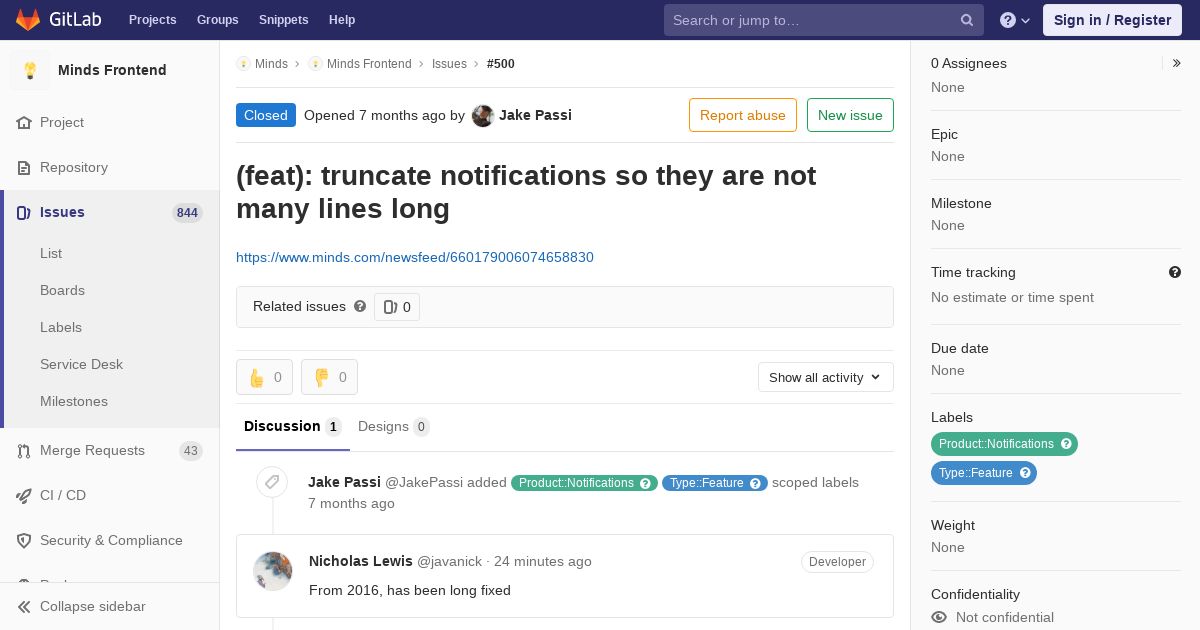Click the Issues icon in sidebar
Image resolution: width=1200 pixels, height=630 pixels.
click(24, 212)
